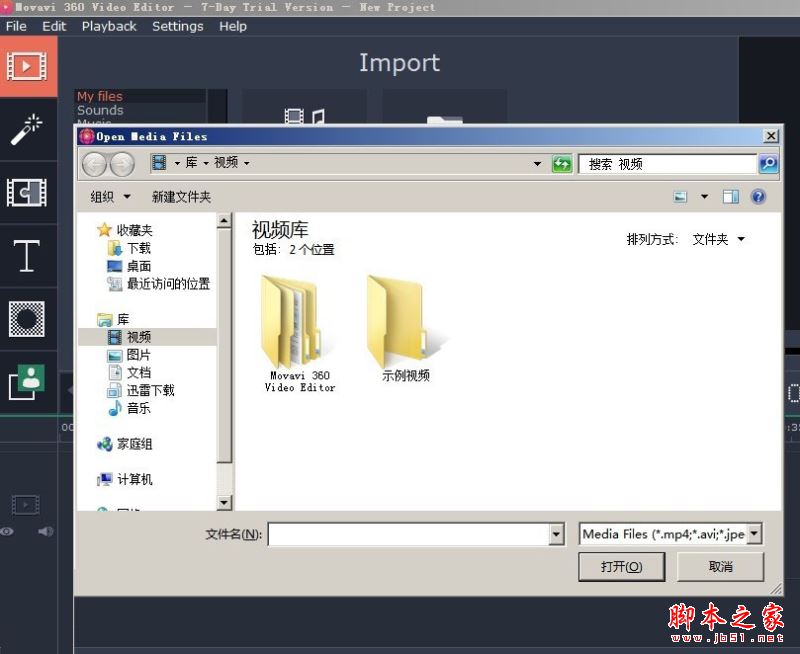Viewport: 800px width, 654px height.
Task: Open the File menu
Action: coord(16,26)
